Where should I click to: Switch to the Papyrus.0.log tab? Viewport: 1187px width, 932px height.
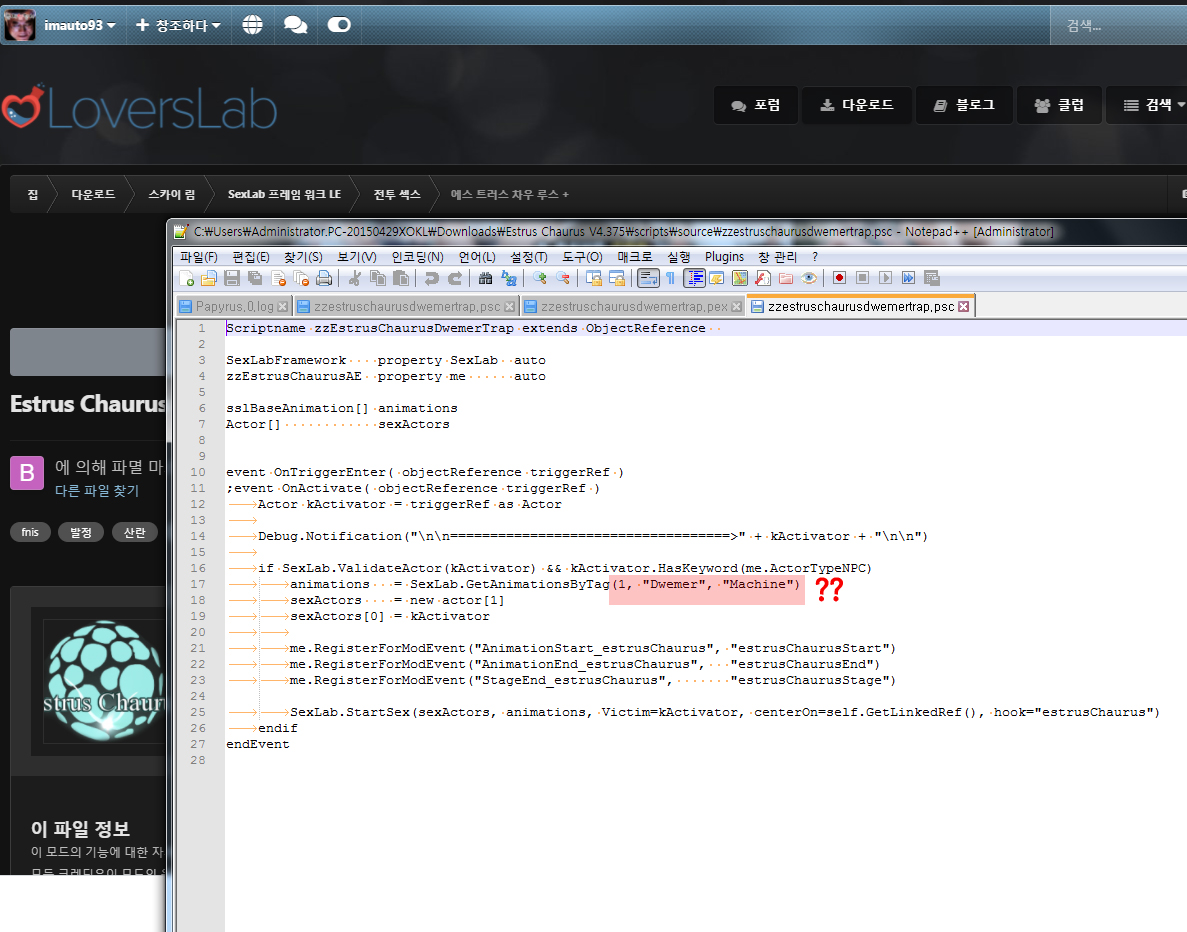pos(234,307)
